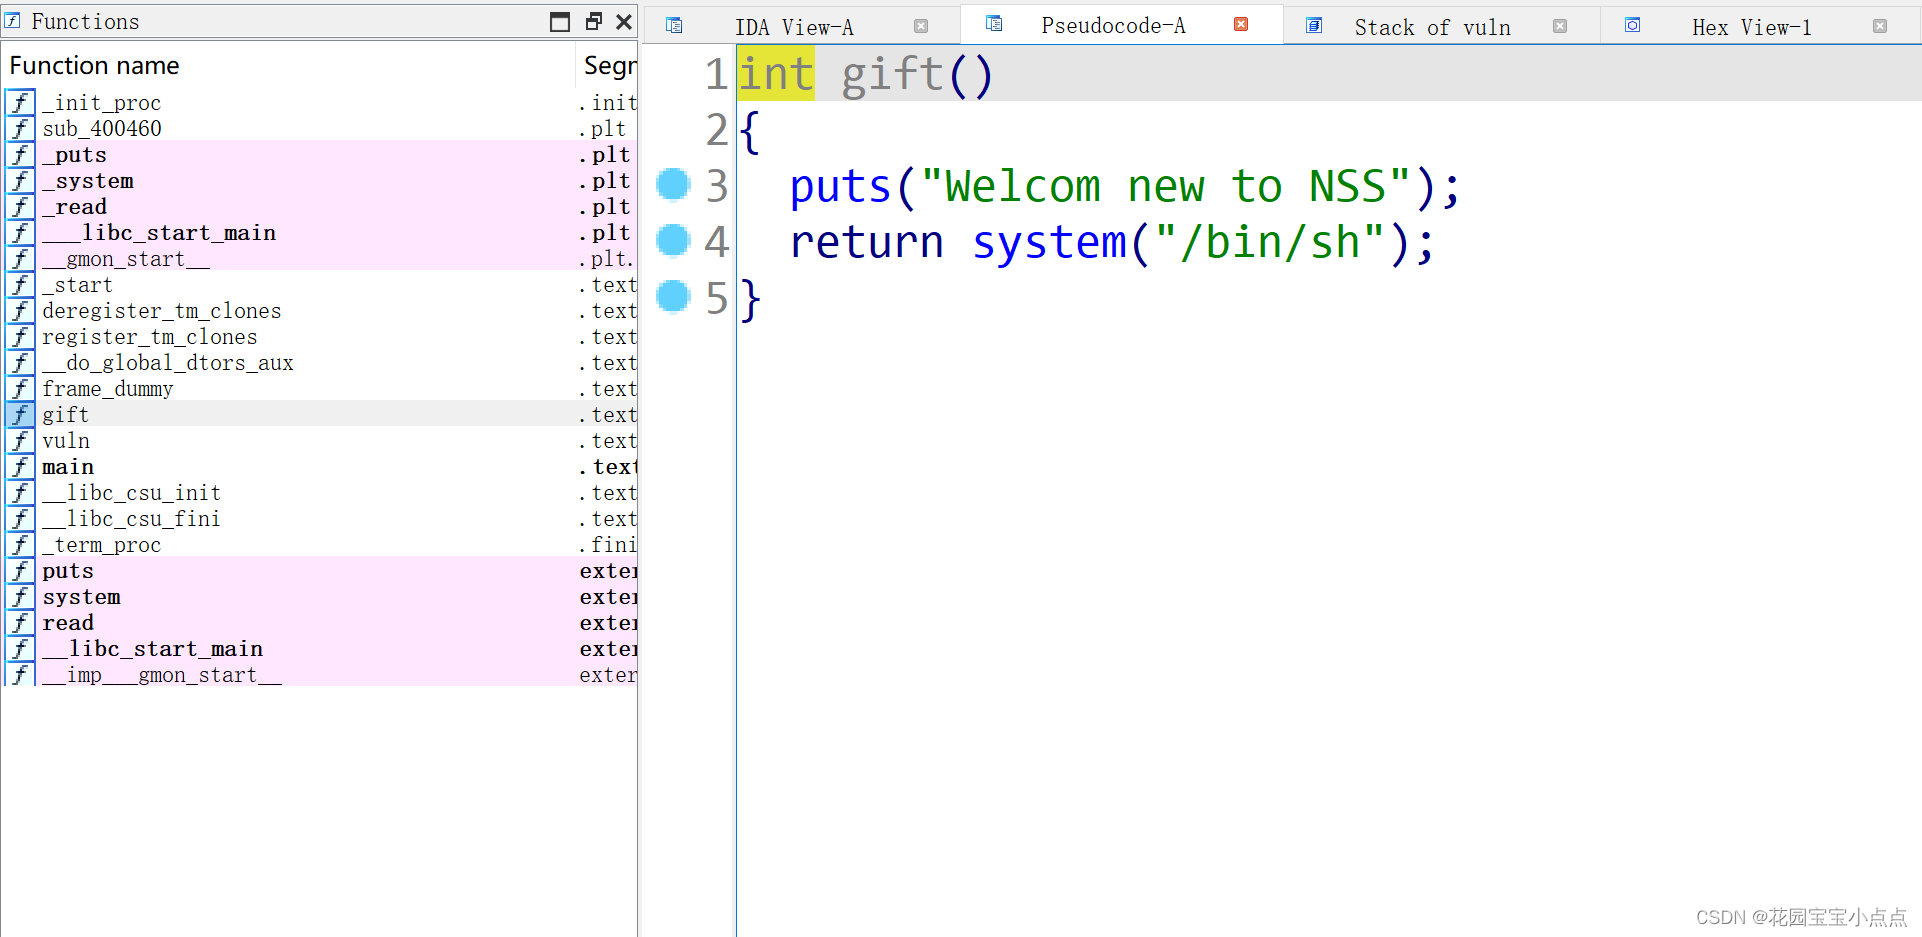
Task: Select ___libc_start_main plt function row
Action: pyautogui.click(x=319, y=233)
